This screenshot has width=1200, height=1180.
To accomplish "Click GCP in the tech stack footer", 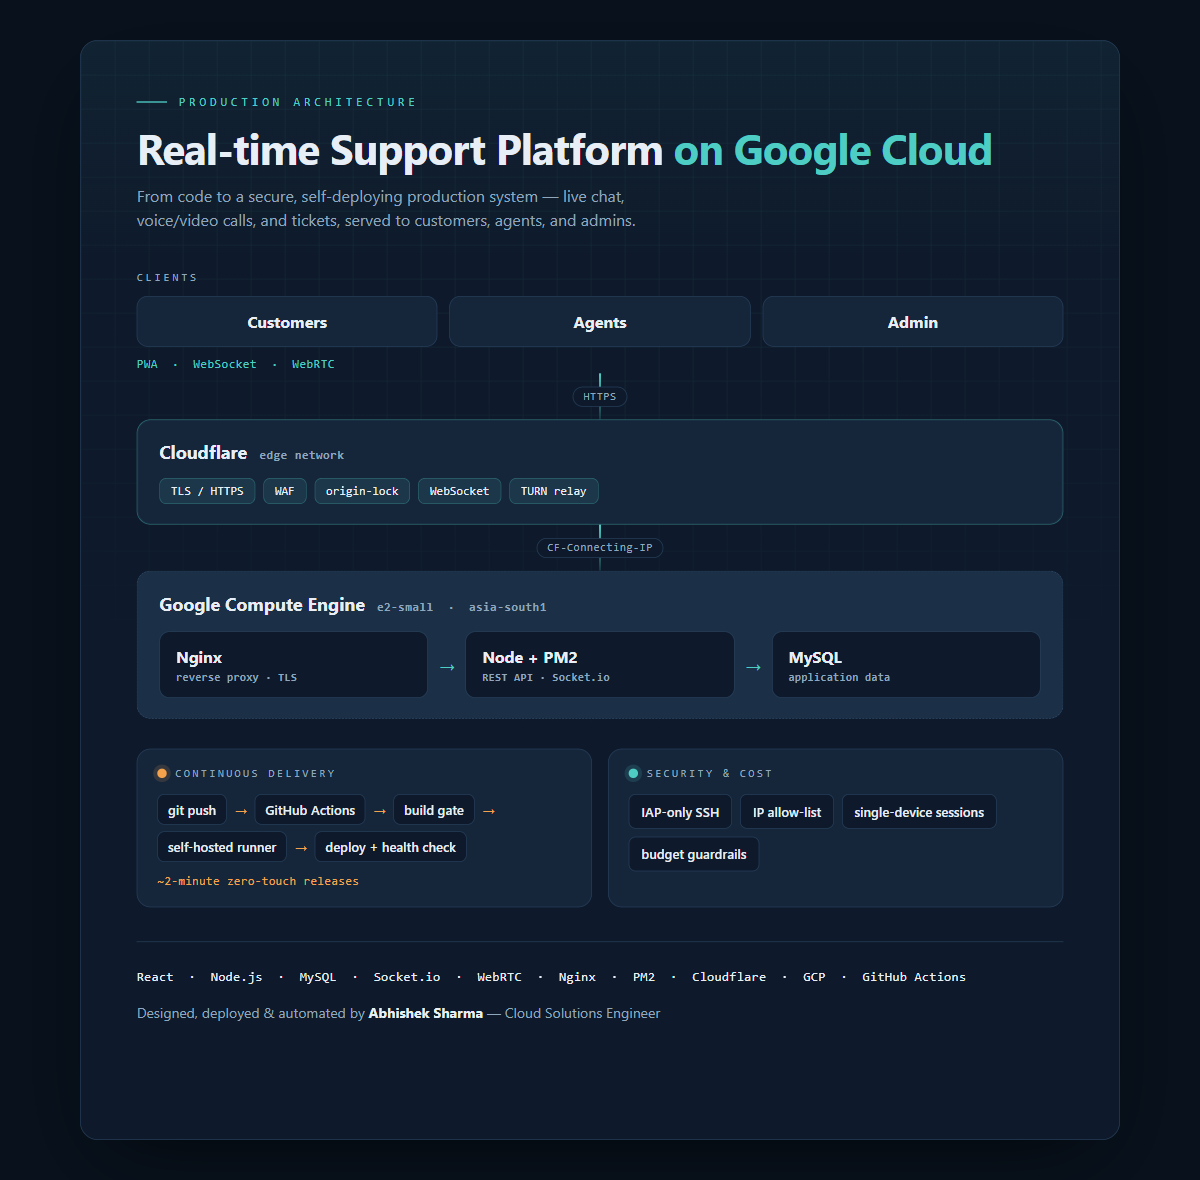I will click(814, 977).
